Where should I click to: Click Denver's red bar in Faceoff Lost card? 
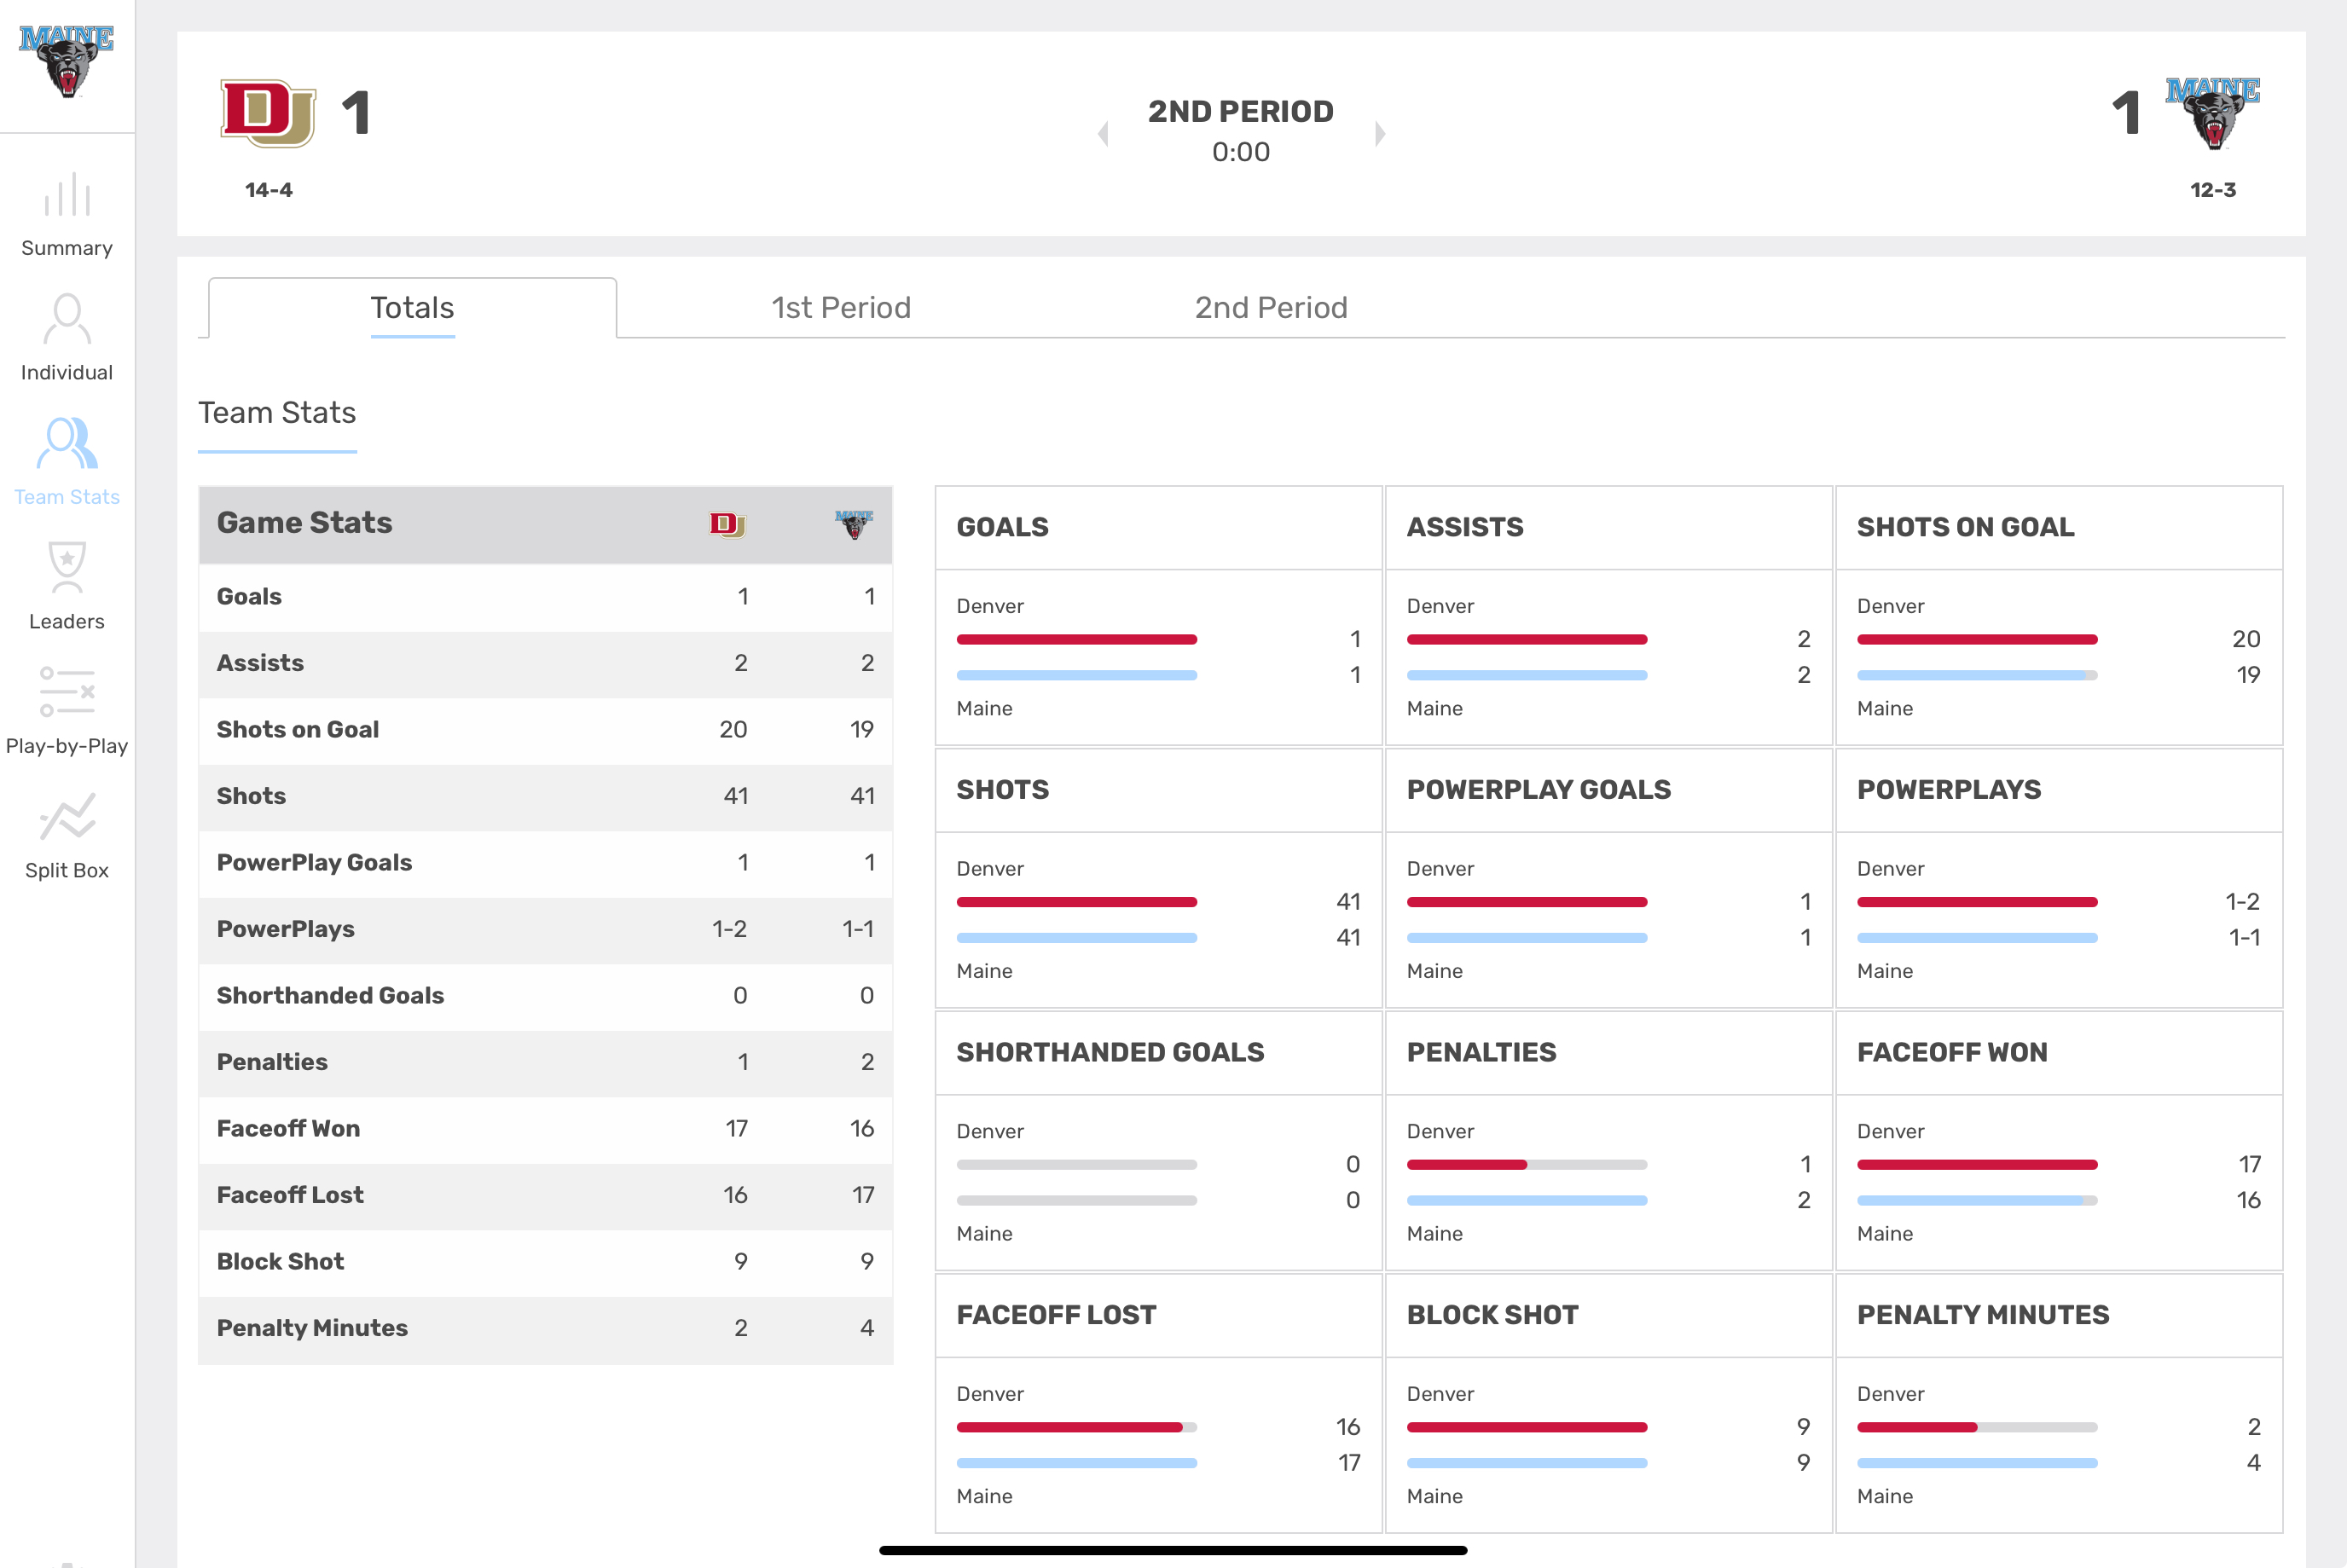[x=1069, y=1428]
